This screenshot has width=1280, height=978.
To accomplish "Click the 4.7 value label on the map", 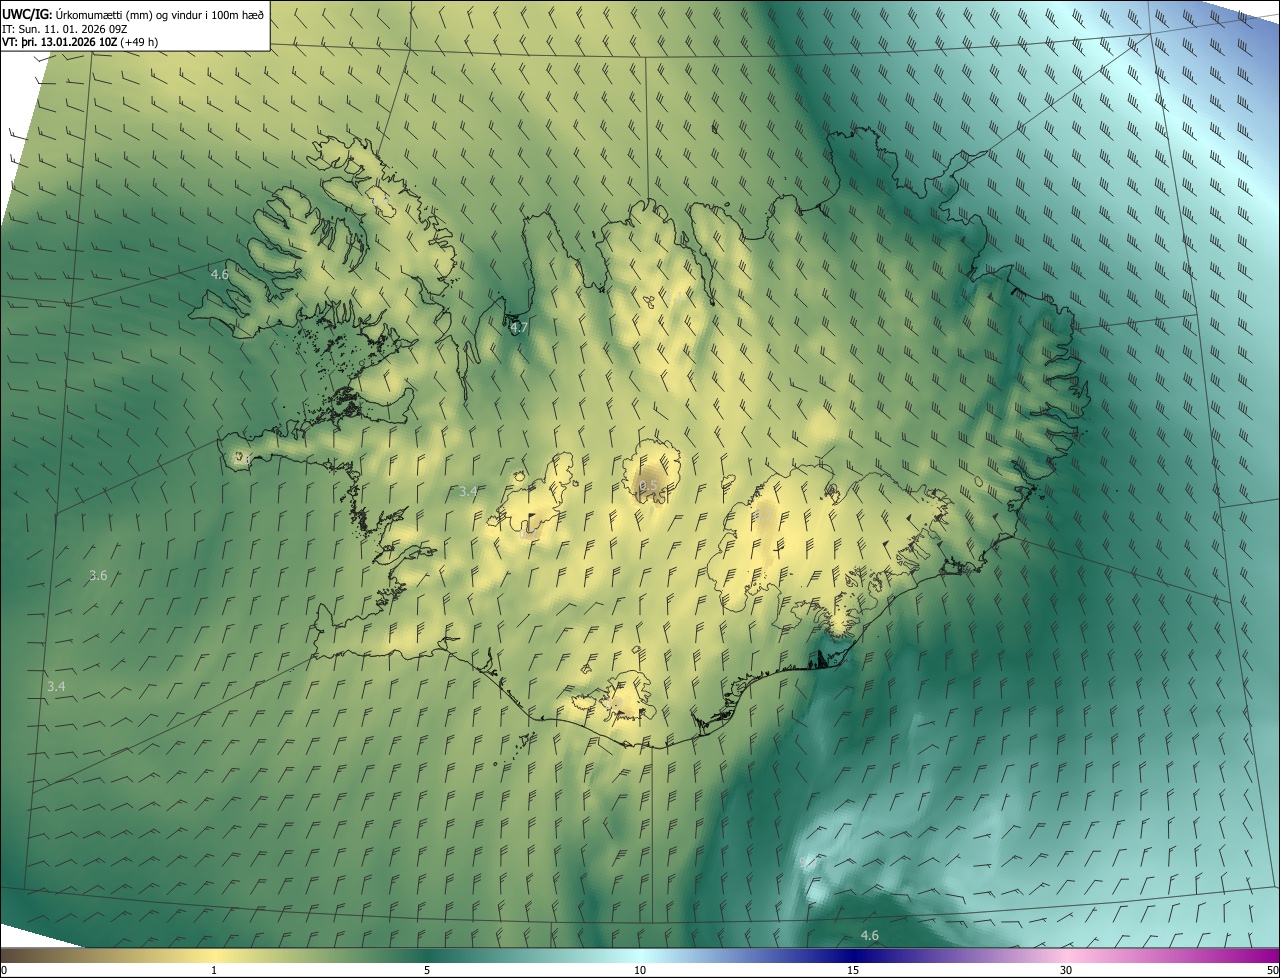I will pyautogui.click(x=519, y=327).
